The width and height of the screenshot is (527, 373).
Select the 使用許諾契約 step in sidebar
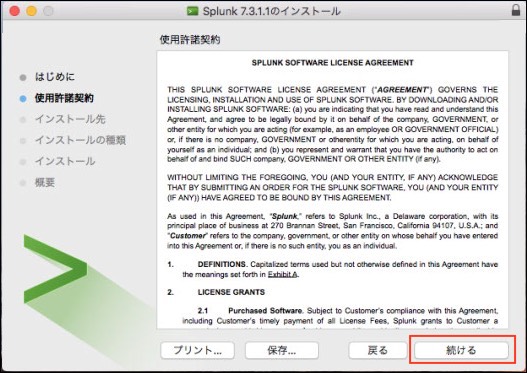[64, 98]
